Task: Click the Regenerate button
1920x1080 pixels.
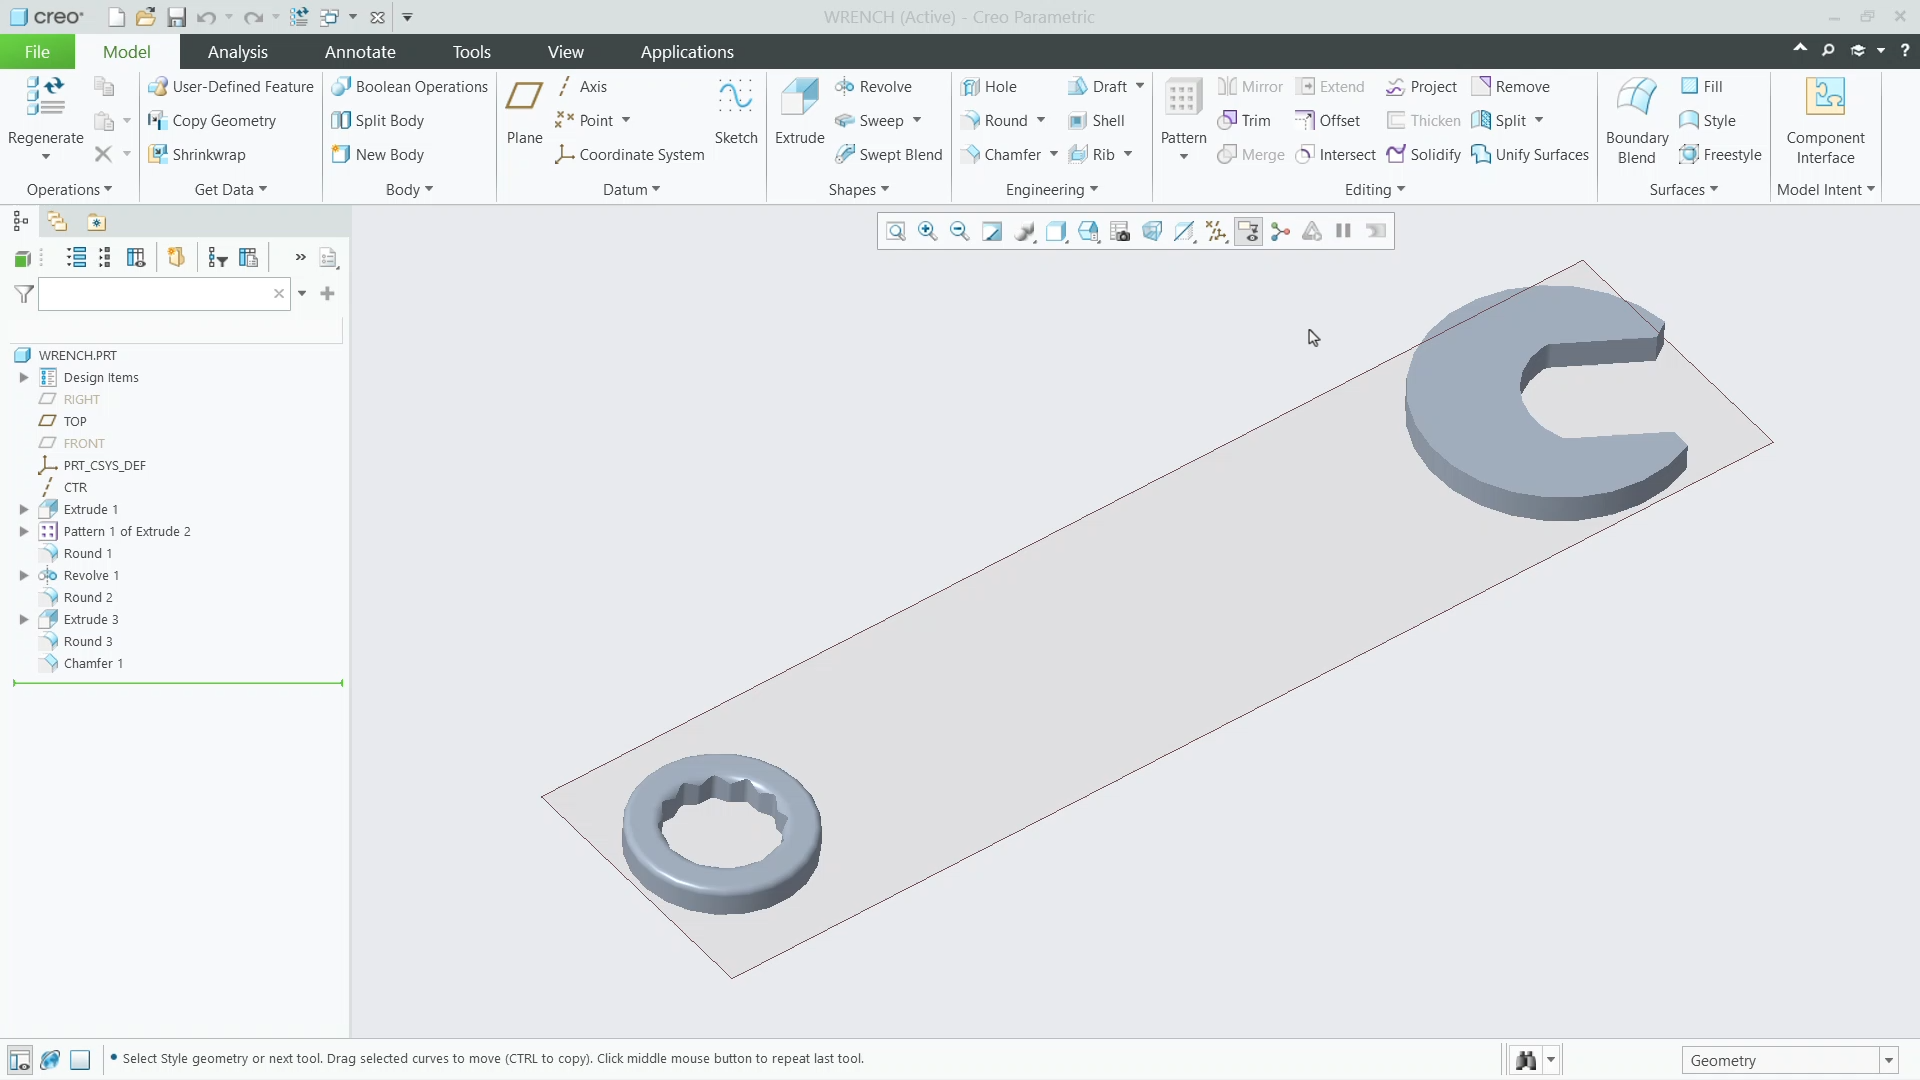Action: click(x=44, y=110)
